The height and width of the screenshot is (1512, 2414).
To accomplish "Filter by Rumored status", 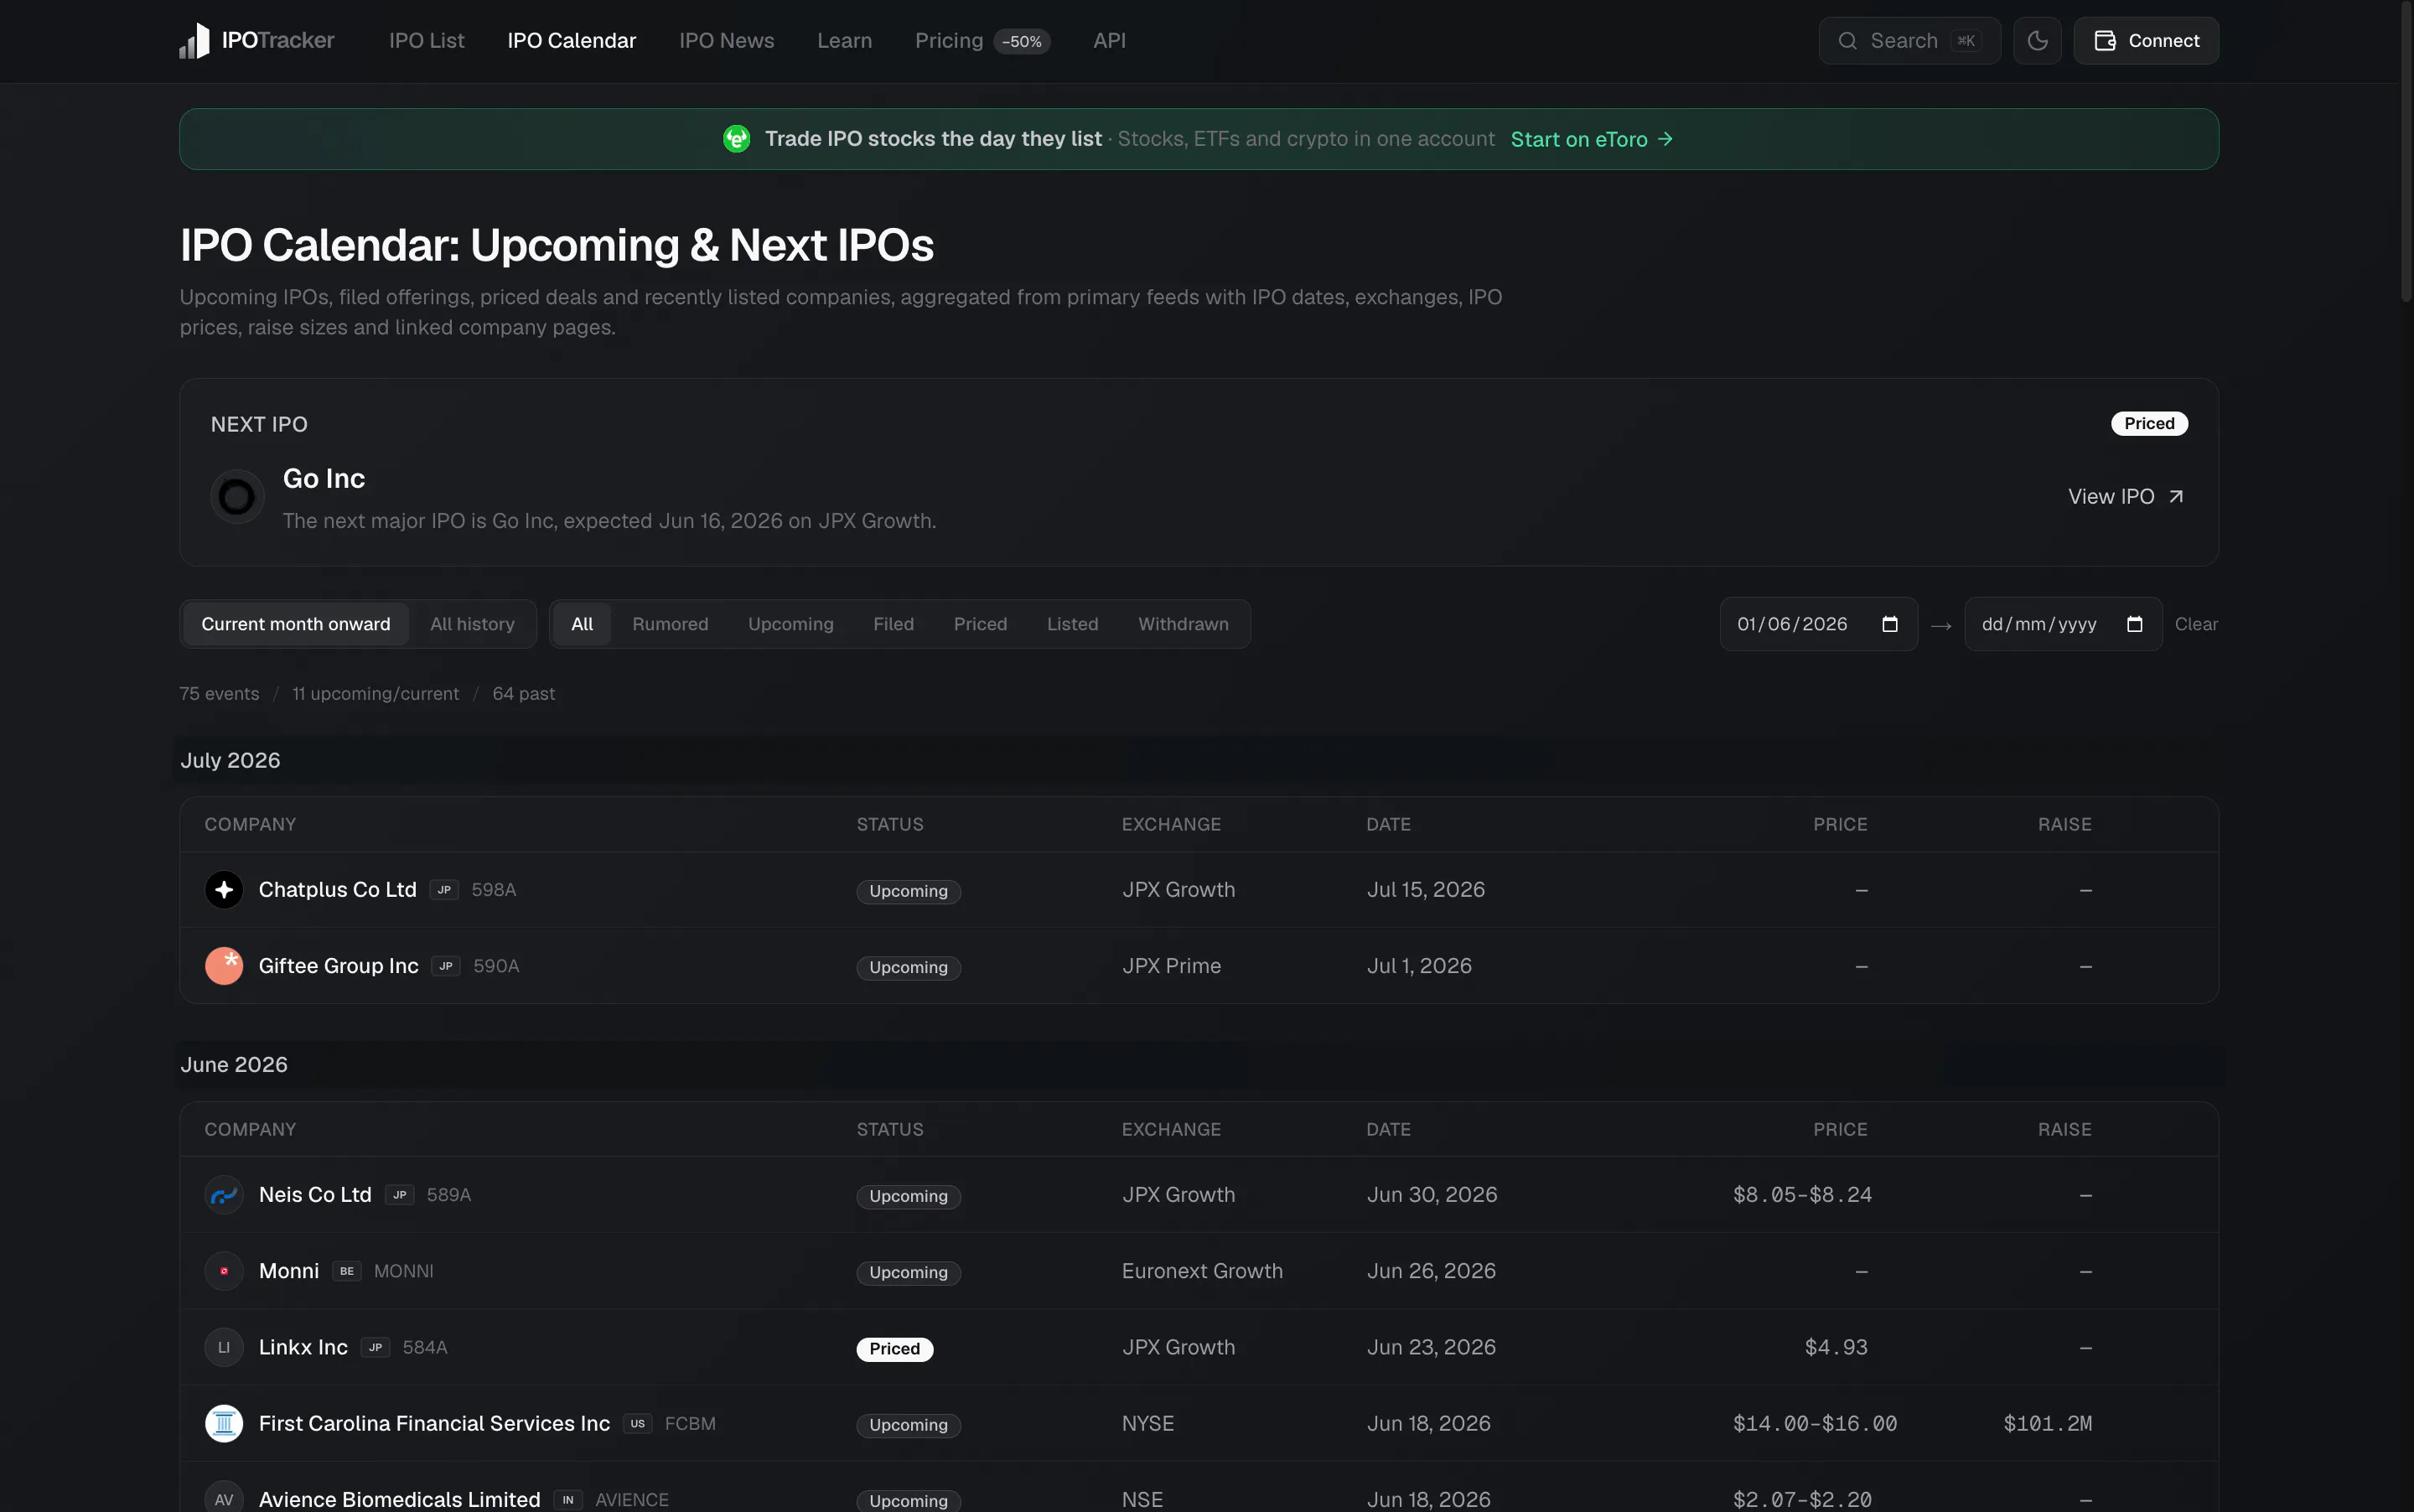I will [670, 624].
